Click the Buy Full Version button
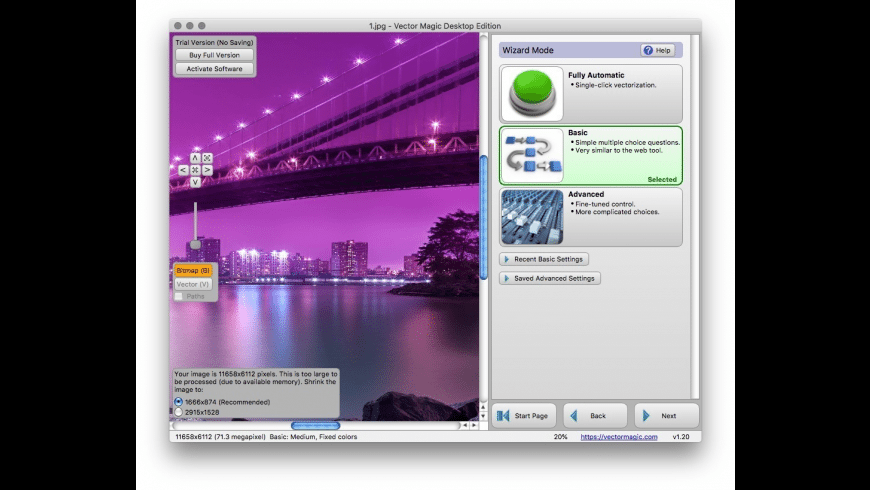Image resolution: width=870 pixels, height=490 pixels. tap(214, 55)
